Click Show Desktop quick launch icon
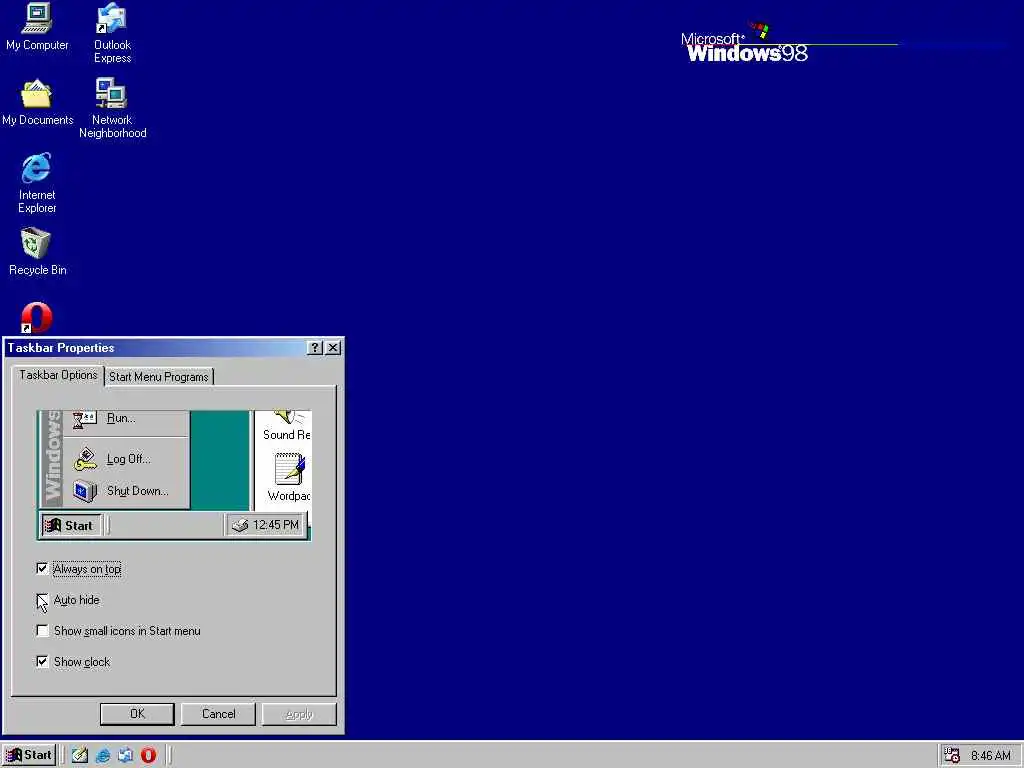This screenshot has height=768, width=1024. pos(80,756)
